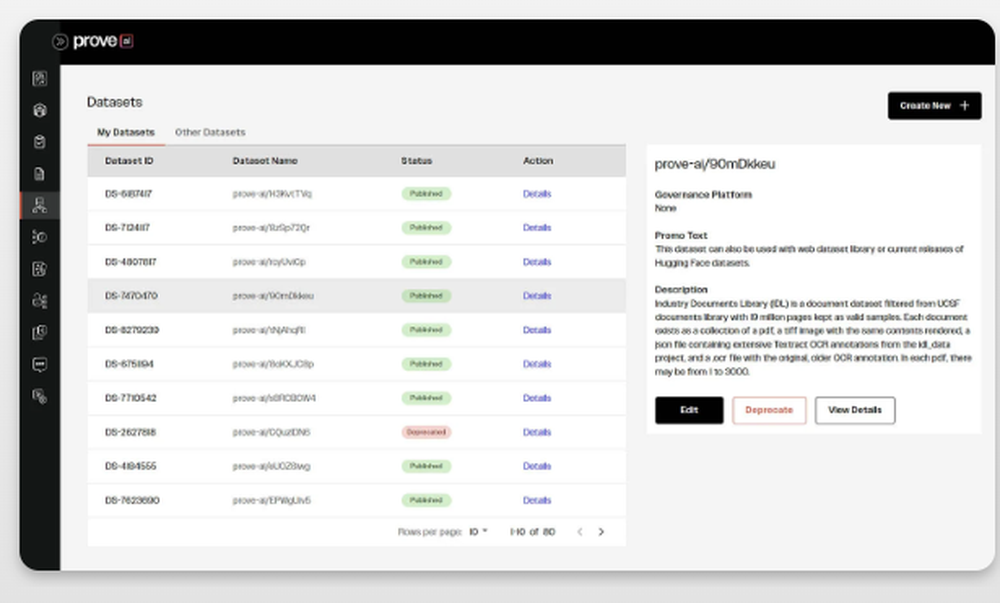Select the user management icon in sidebar
Viewport: 1000px width, 603px height.
pos(40,301)
